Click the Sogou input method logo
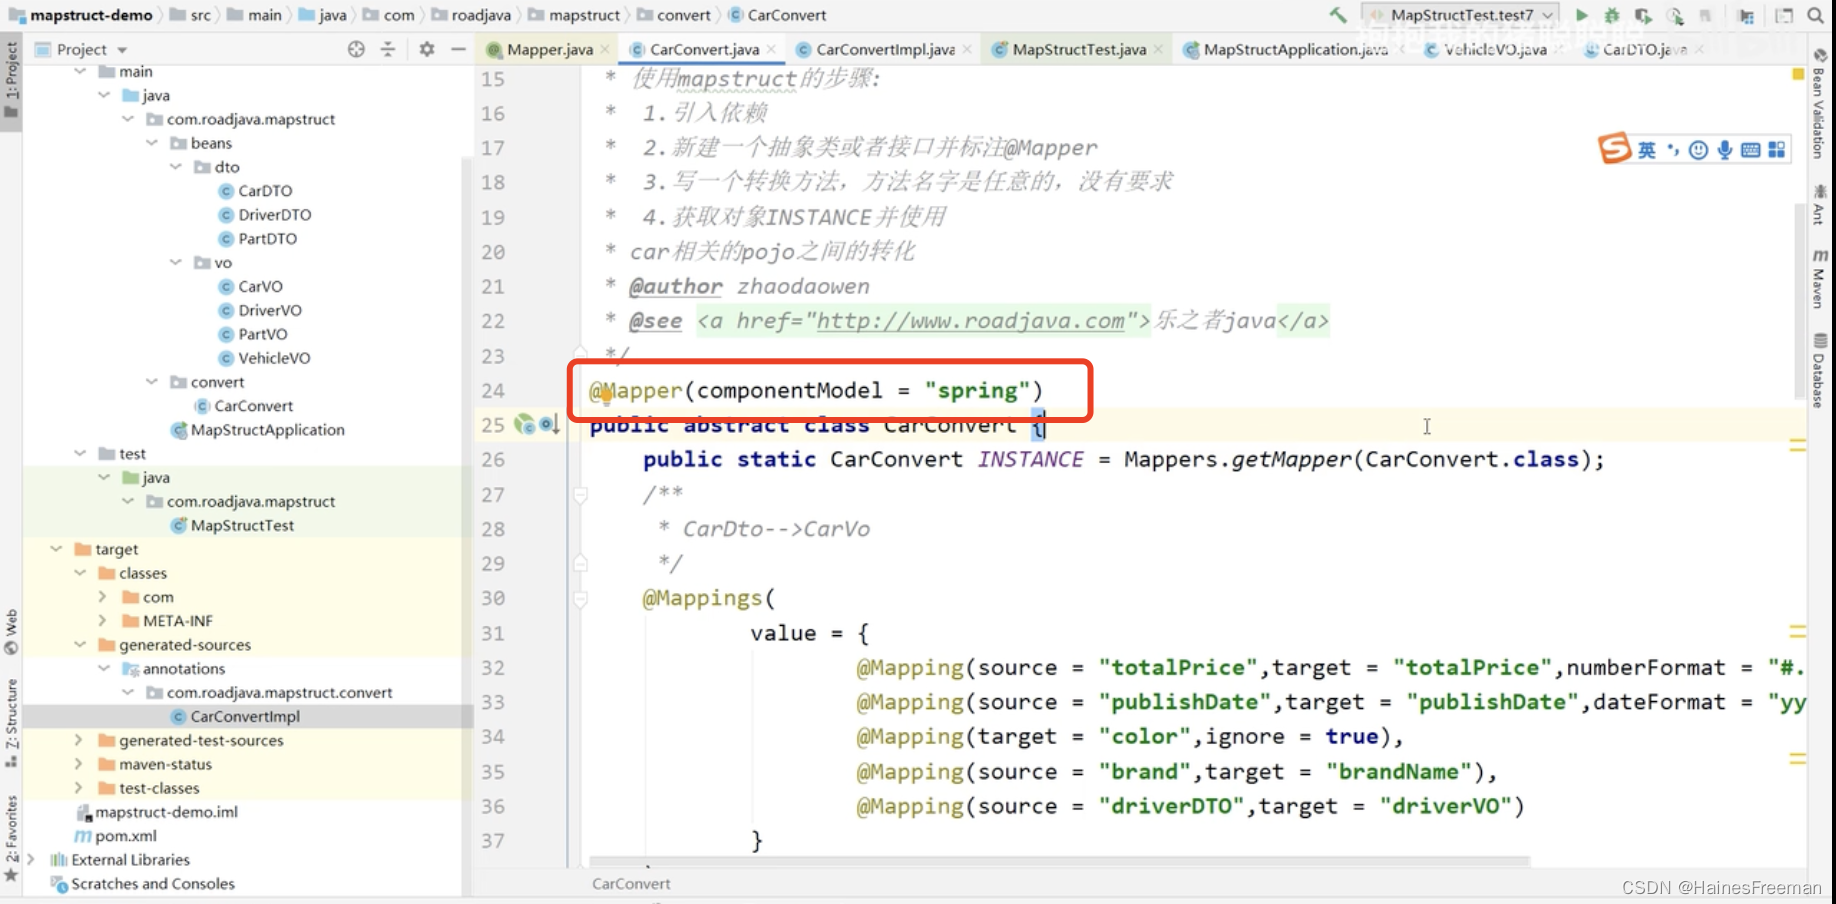Viewport: 1836px width, 904px height. pos(1614,148)
